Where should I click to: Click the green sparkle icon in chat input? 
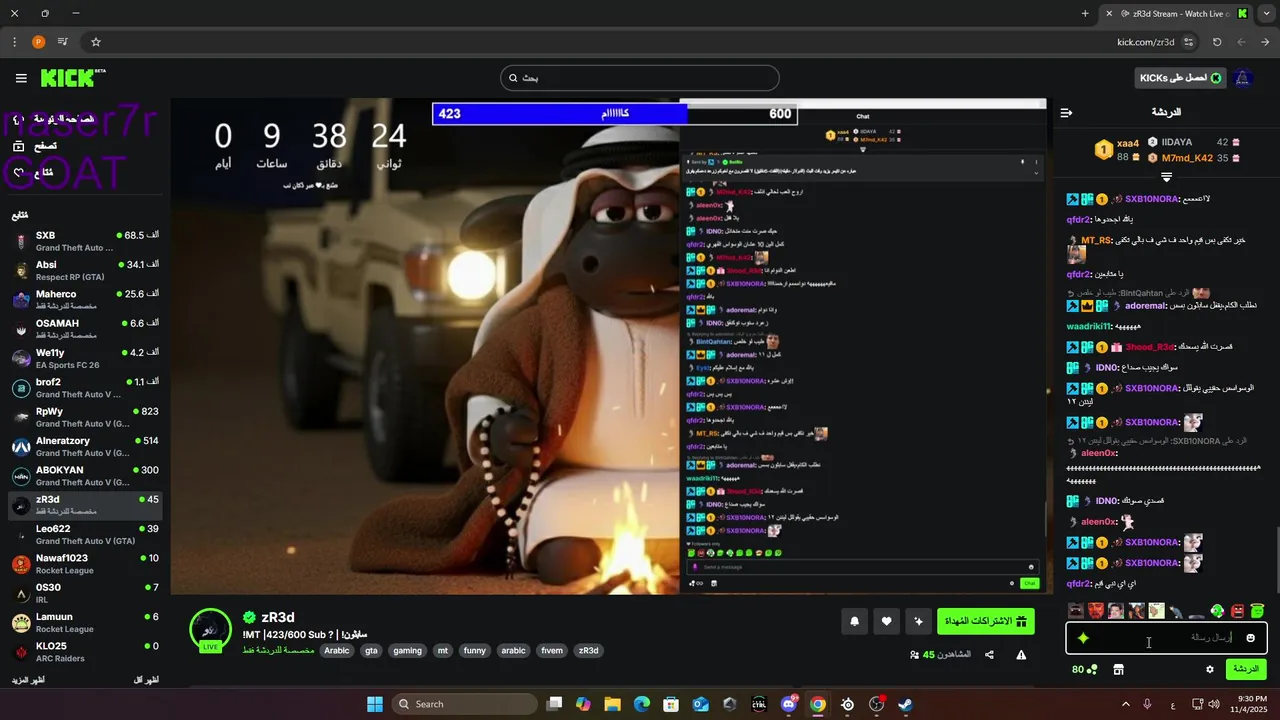(1083, 638)
